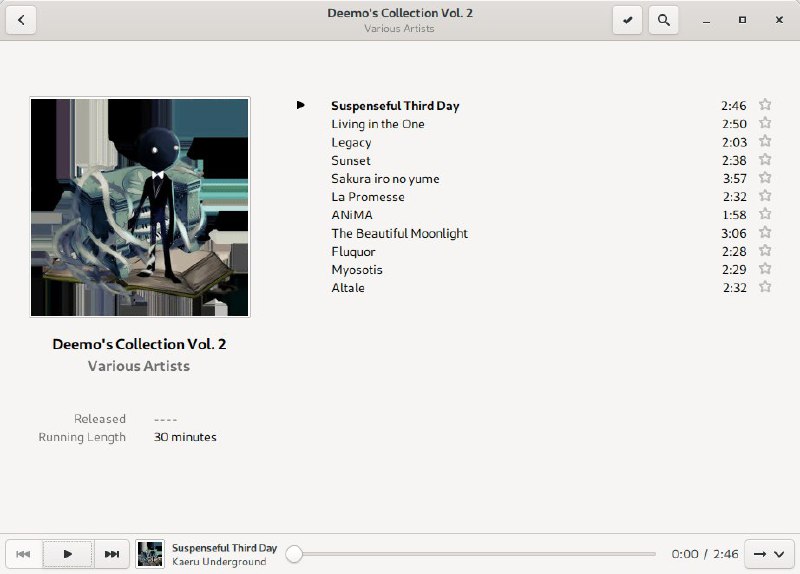Play Sakura iro no yume
This screenshot has width=800, height=574.
[x=385, y=179]
